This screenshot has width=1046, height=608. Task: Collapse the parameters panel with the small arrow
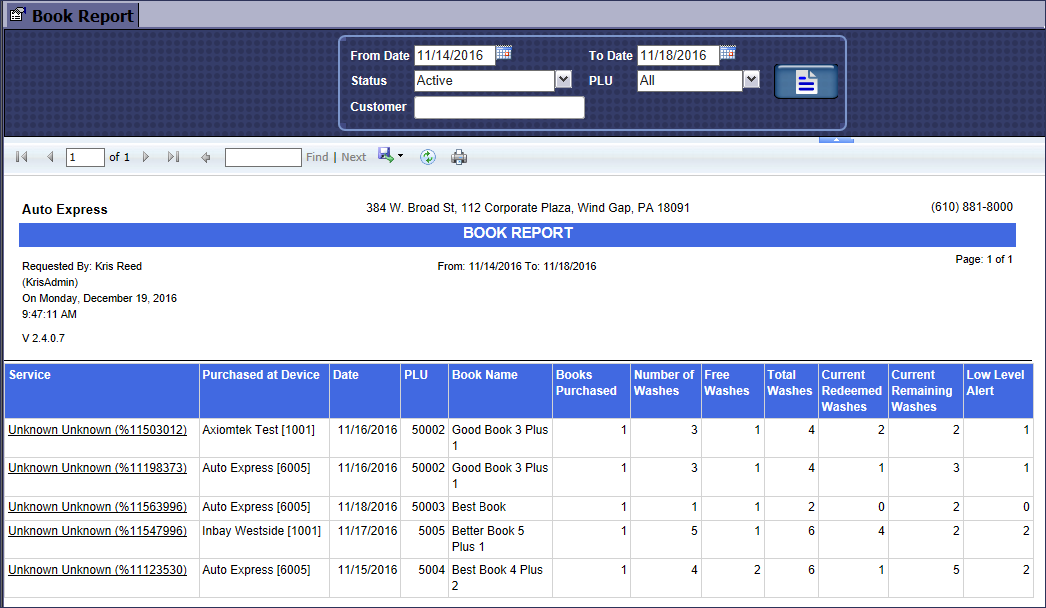(836, 140)
